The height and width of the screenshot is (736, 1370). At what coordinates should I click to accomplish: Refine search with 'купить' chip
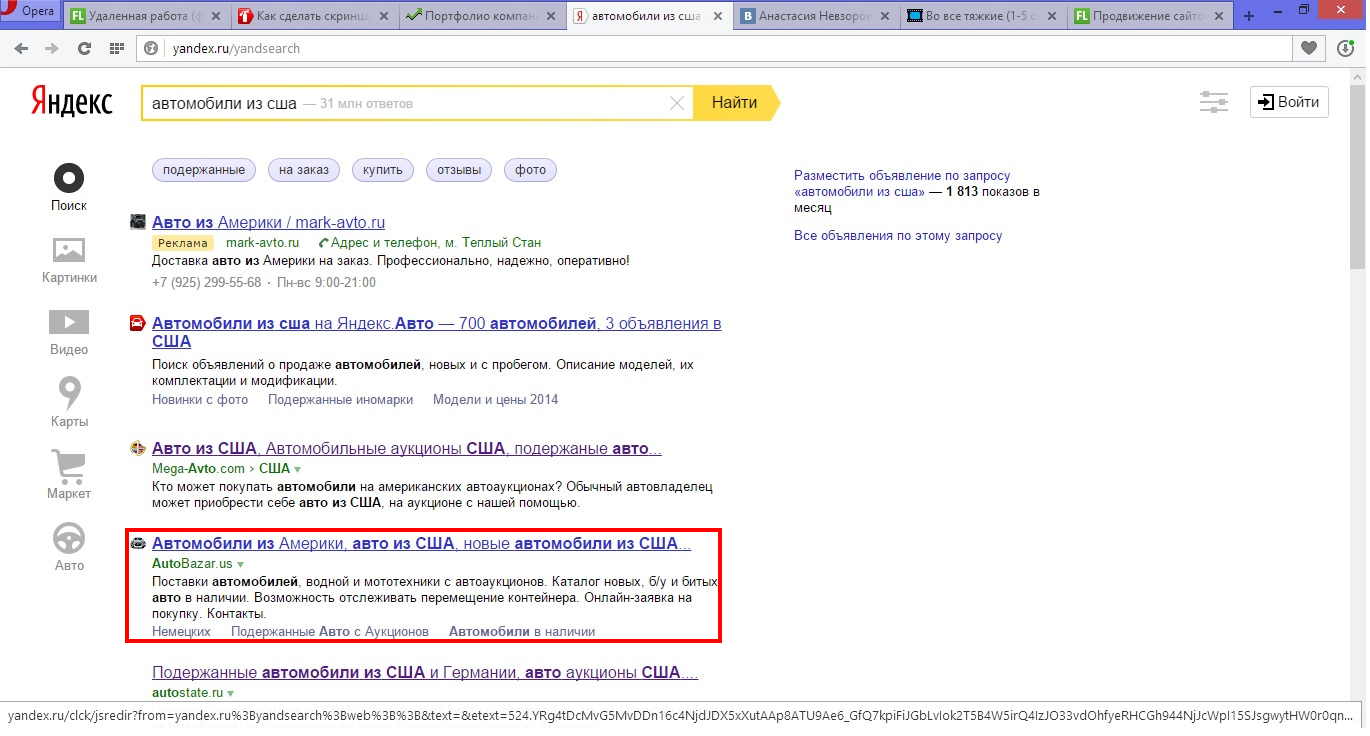(x=383, y=170)
